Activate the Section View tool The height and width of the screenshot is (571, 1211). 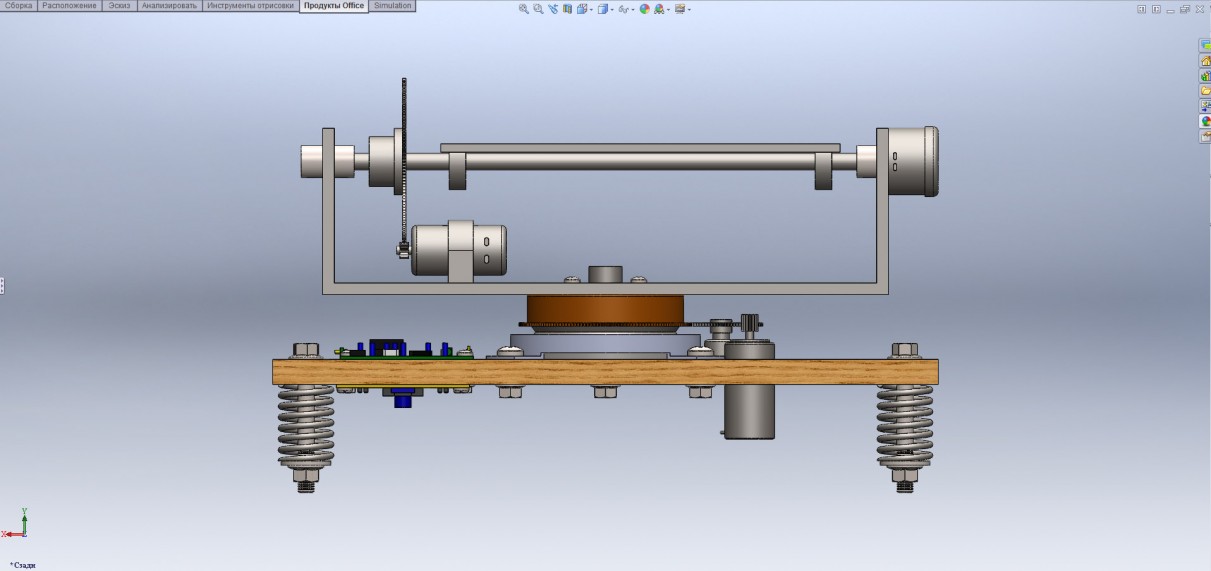click(x=567, y=9)
